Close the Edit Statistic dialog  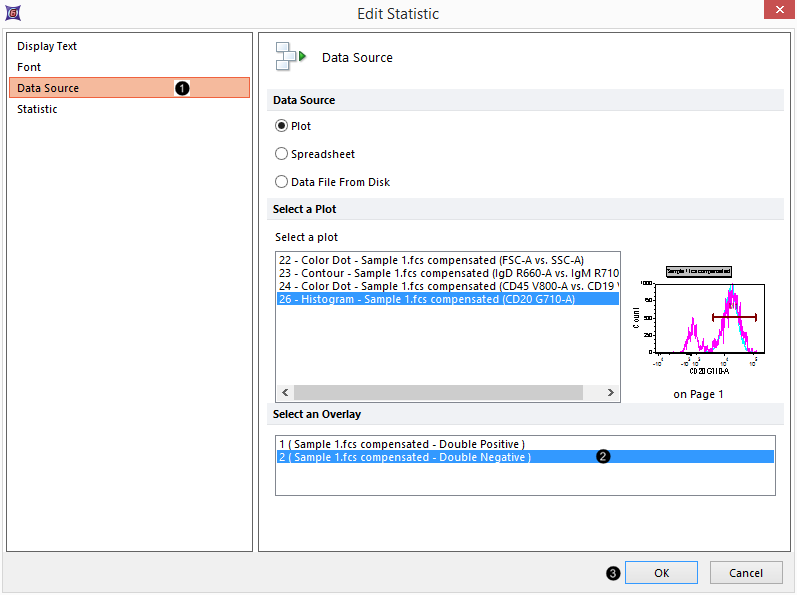[x=777, y=12]
